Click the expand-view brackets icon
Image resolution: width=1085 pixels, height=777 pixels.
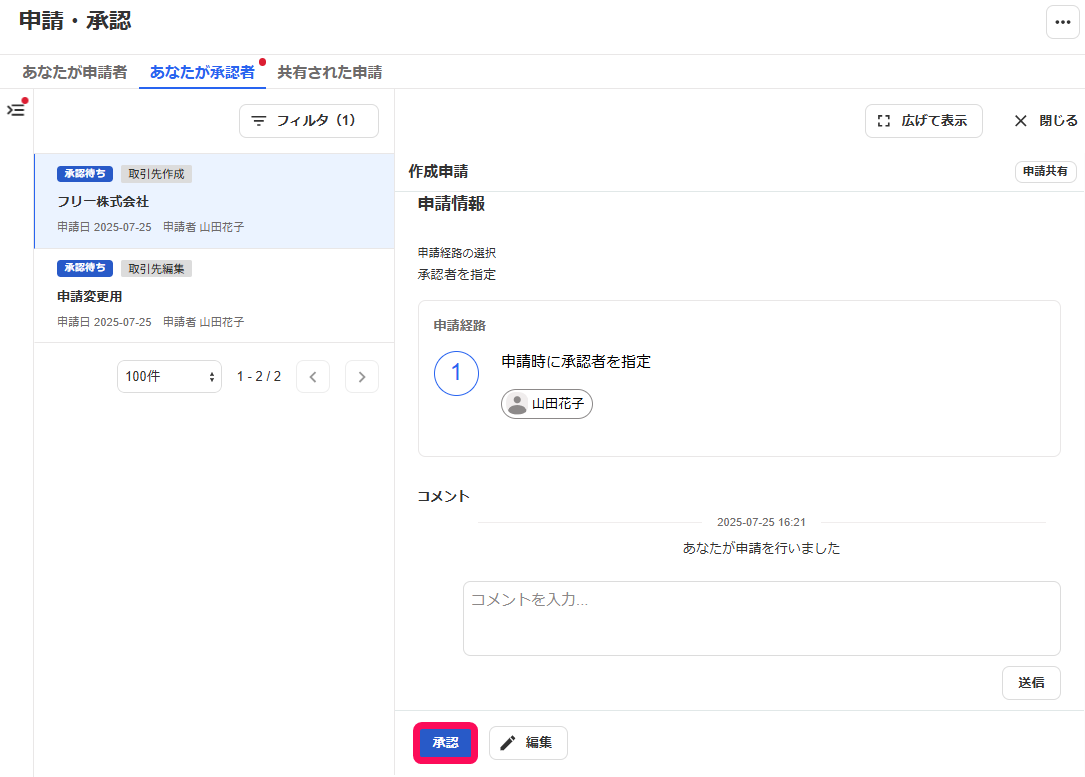point(884,121)
